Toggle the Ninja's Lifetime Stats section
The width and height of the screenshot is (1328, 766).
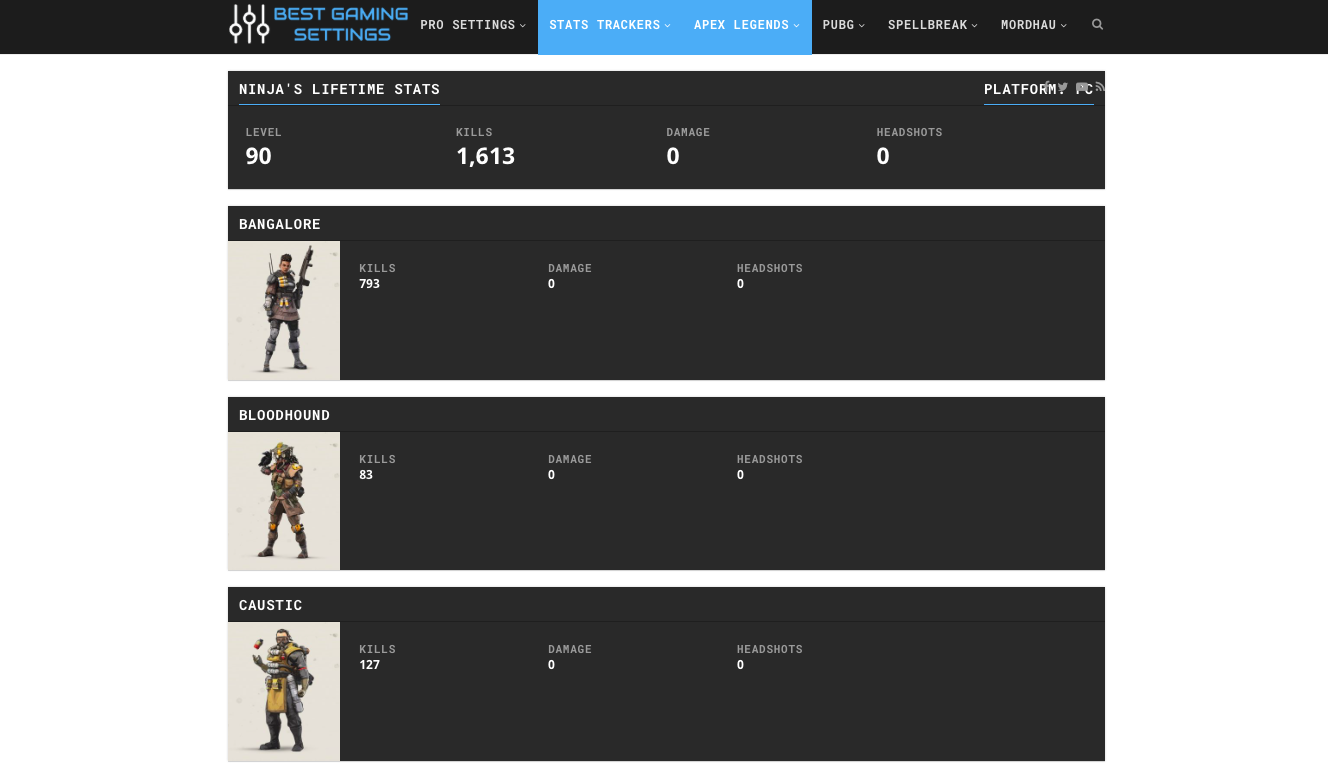(x=339, y=89)
